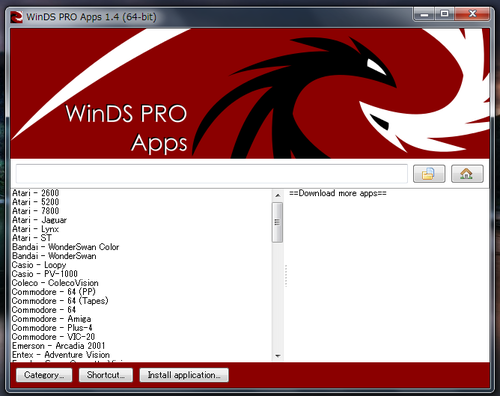Viewport: 500px width, 396px height.
Task: Select Commodore - 64 (Tapes)
Action: 60,301
